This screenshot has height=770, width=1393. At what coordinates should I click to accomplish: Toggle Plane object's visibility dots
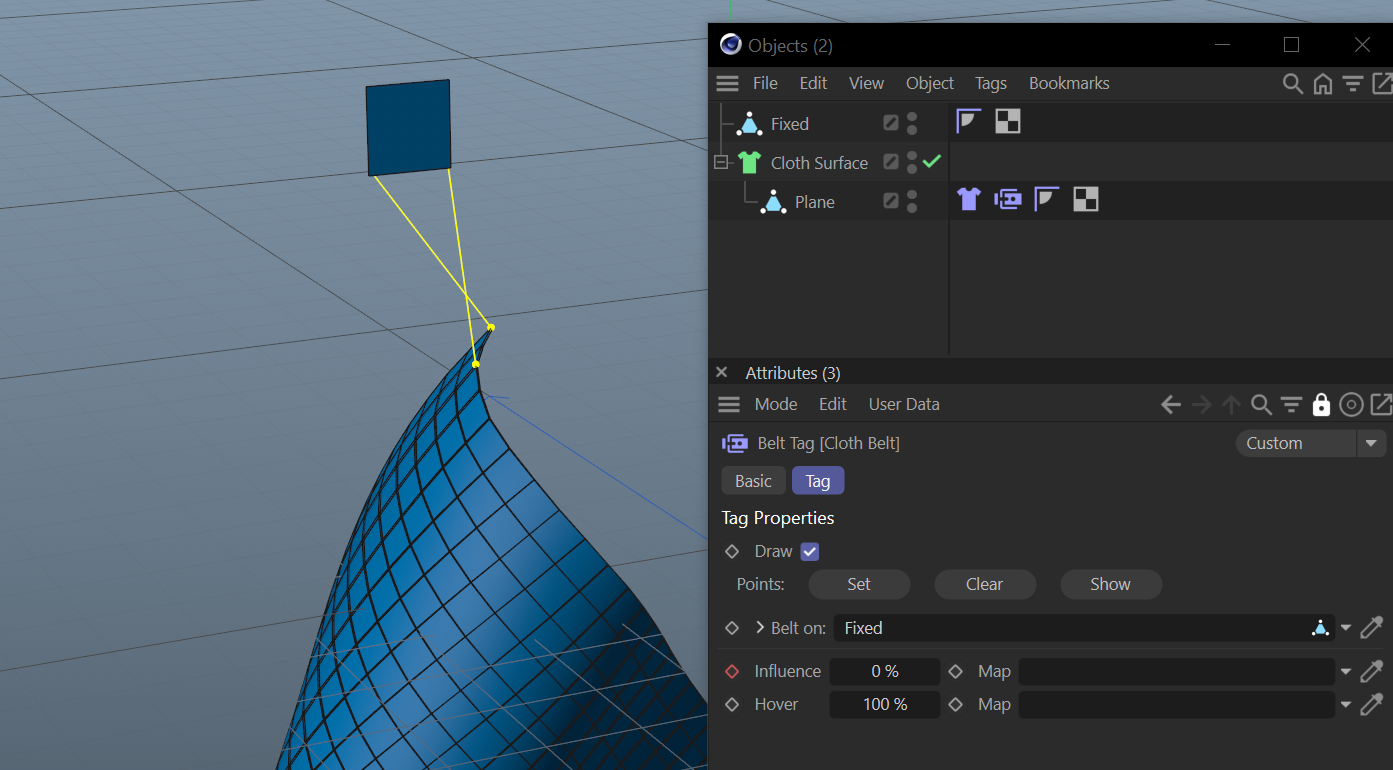pyautogui.click(x=912, y=201)
